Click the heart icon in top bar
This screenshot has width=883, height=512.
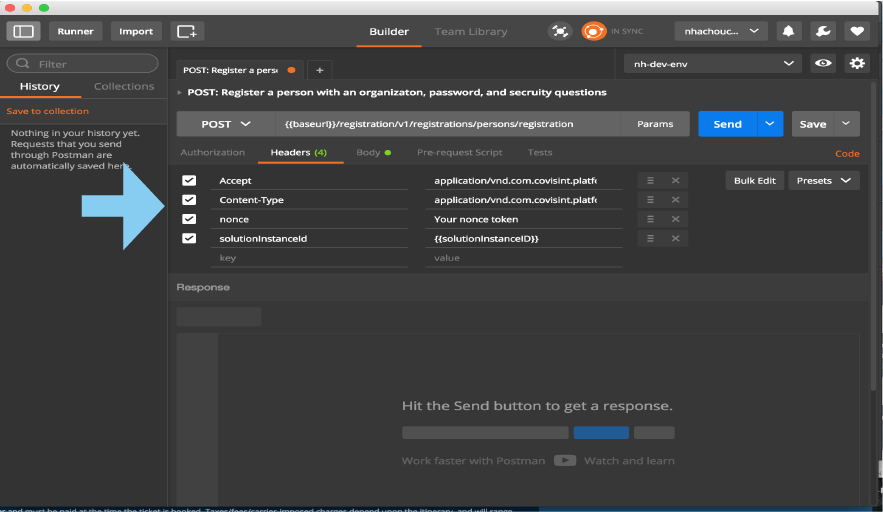tap(856, 31)
